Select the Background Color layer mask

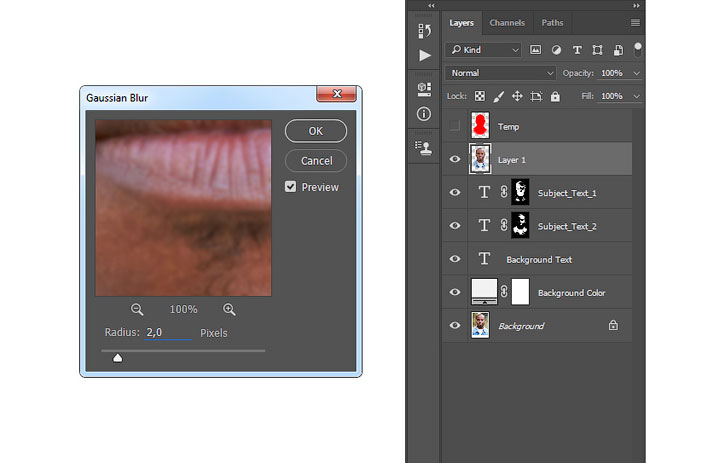520,292
